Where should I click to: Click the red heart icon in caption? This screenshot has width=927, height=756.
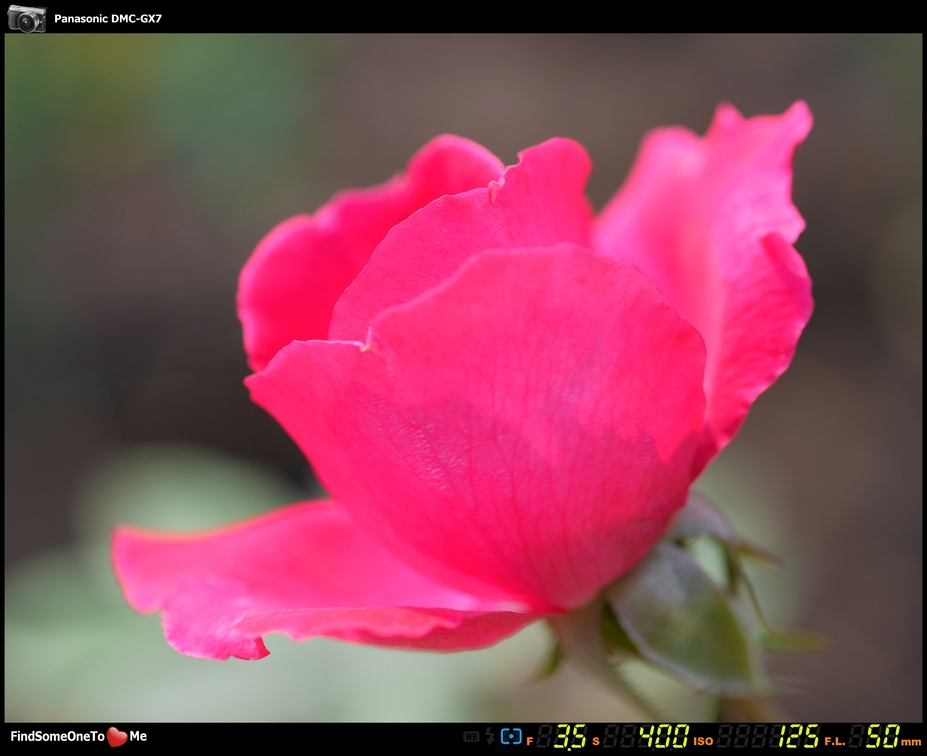click(x=117, y=736)
